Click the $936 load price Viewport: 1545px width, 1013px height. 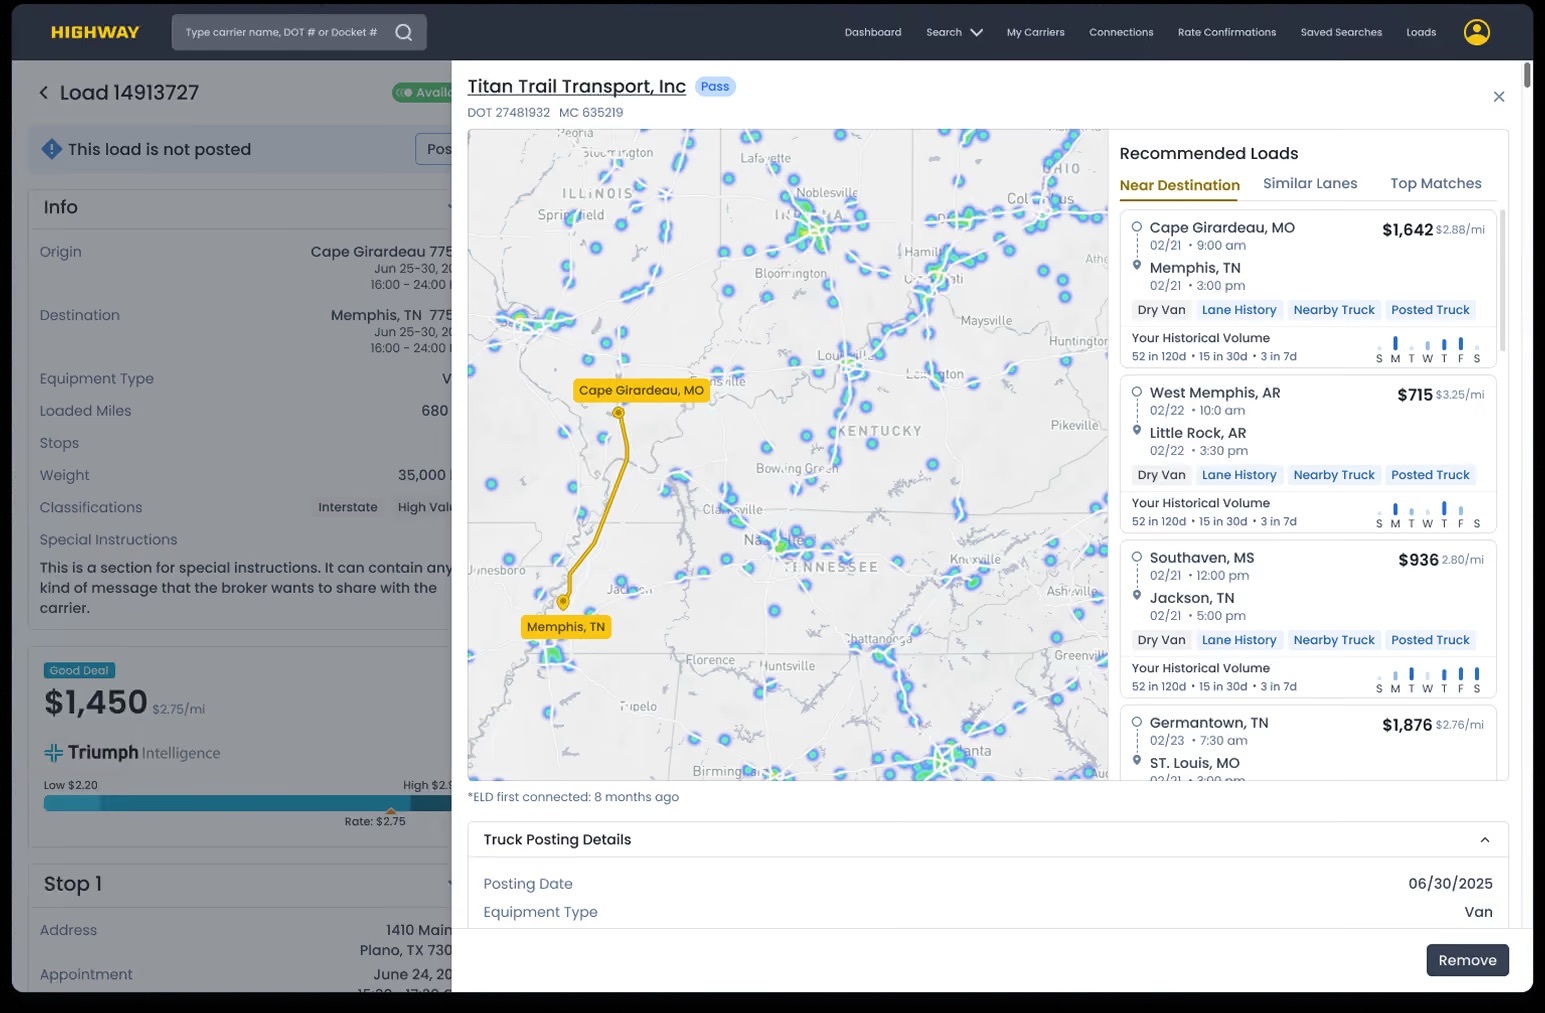point(1418,560)
